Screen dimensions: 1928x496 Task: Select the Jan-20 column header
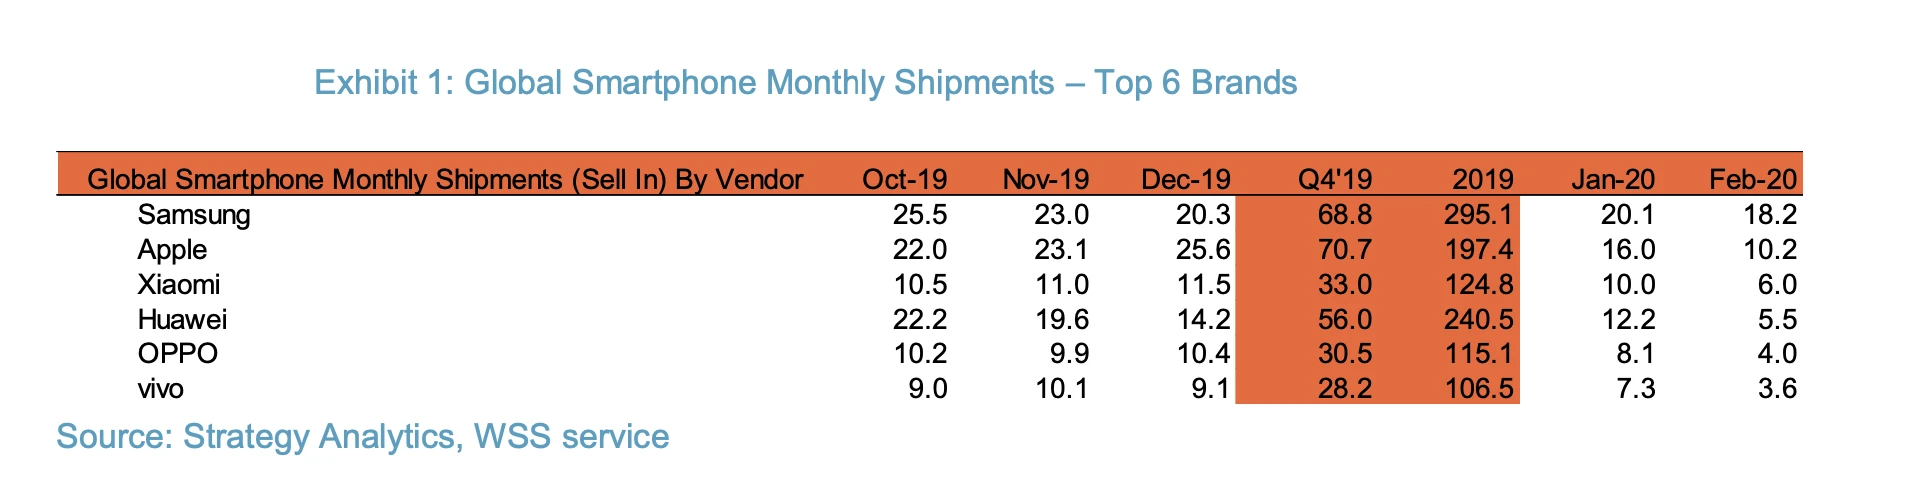(1613, 180)
